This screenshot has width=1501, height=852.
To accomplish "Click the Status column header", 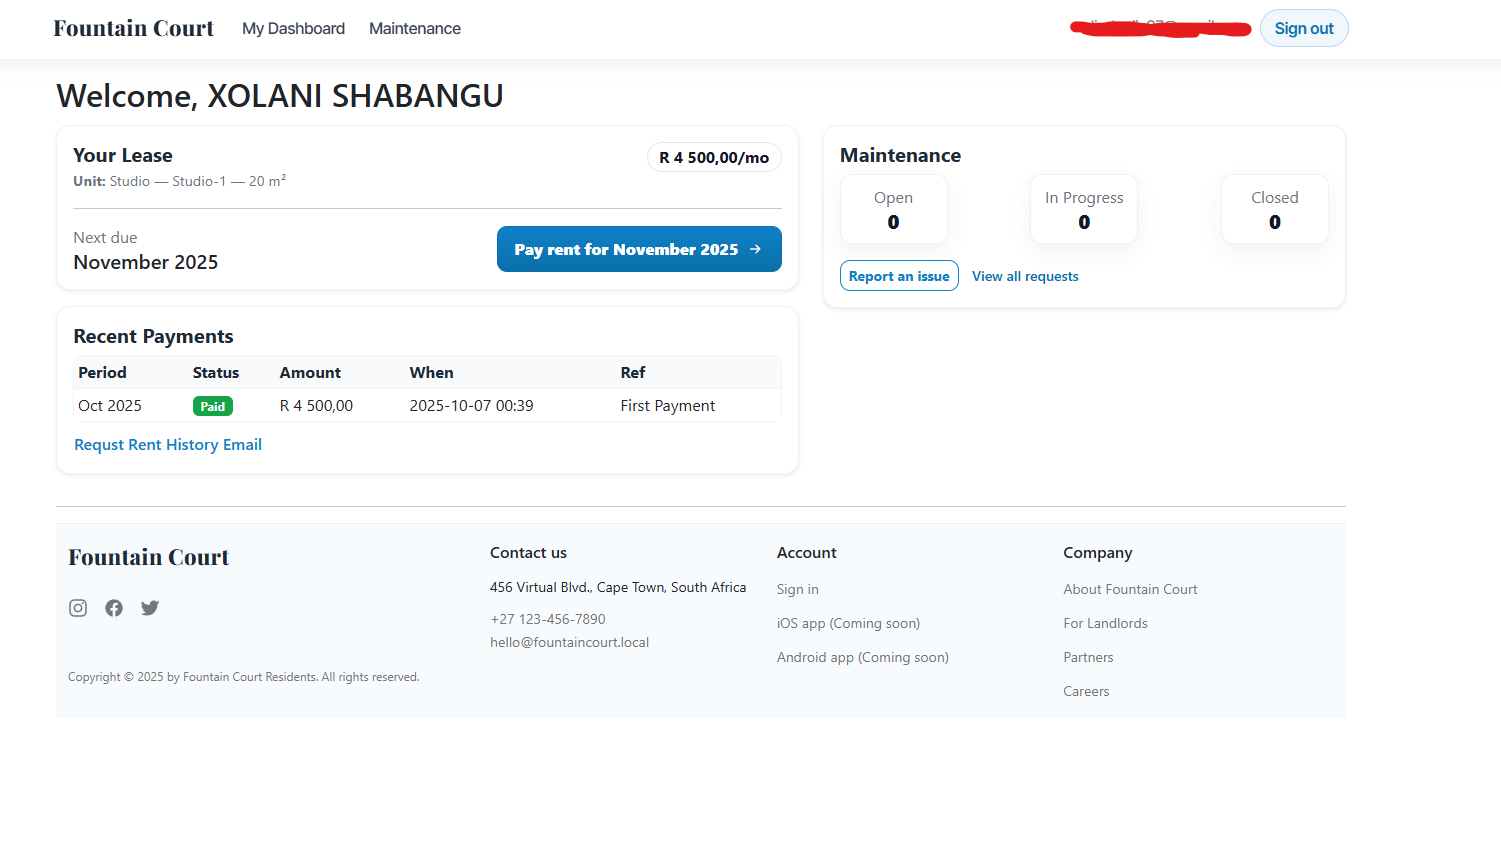I will click(216, 373).
